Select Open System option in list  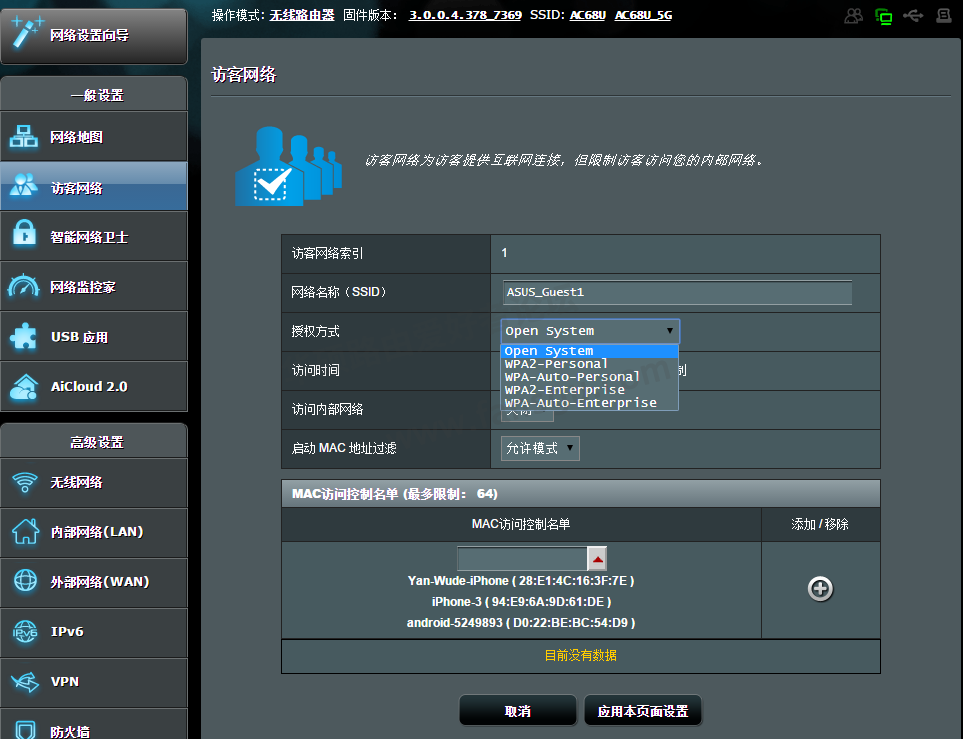pos(590,351)
